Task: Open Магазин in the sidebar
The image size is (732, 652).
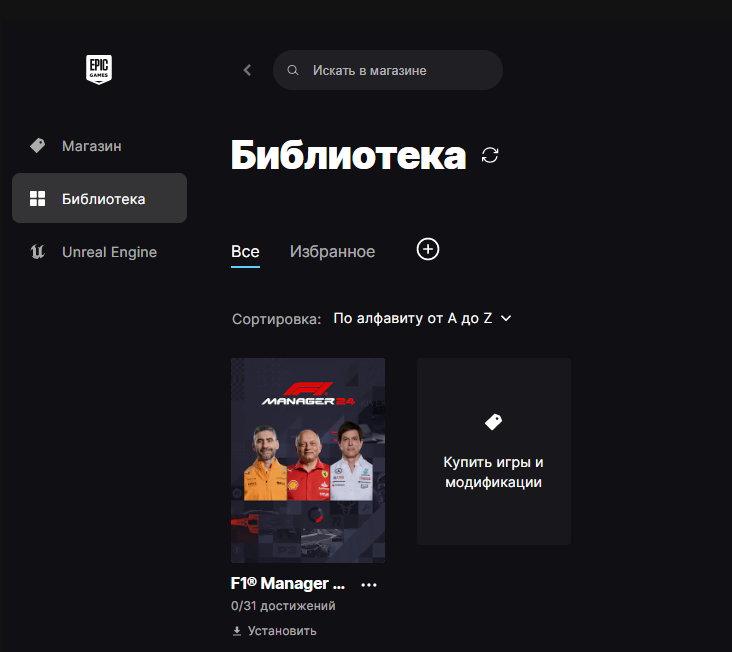Action: tap(99, 146)
